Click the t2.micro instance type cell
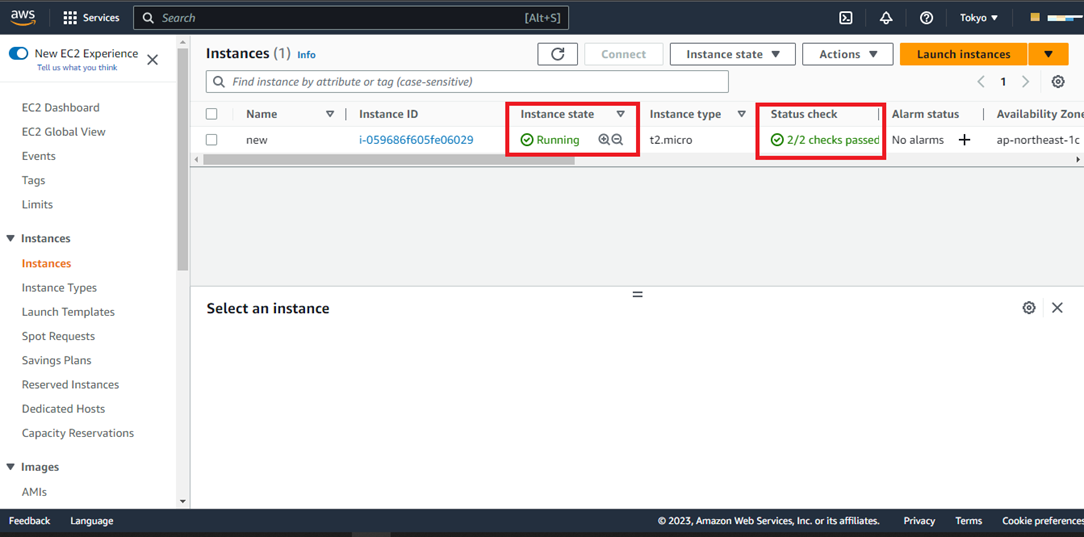The image size is (1084, 537). tap(671, 140)
